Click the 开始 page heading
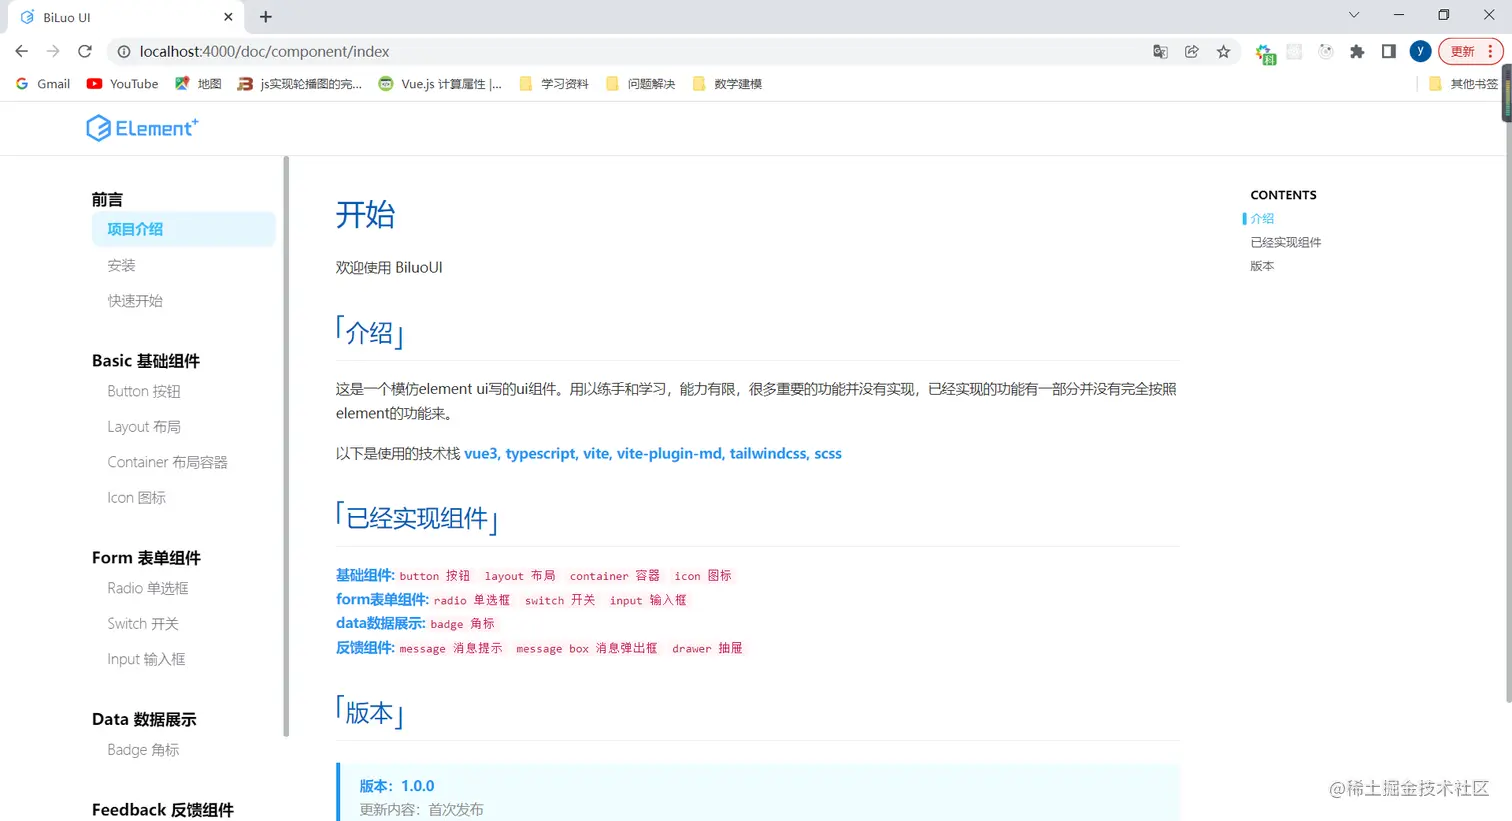The height and width of the screenshot is (821, 1512). pos(365,214)
